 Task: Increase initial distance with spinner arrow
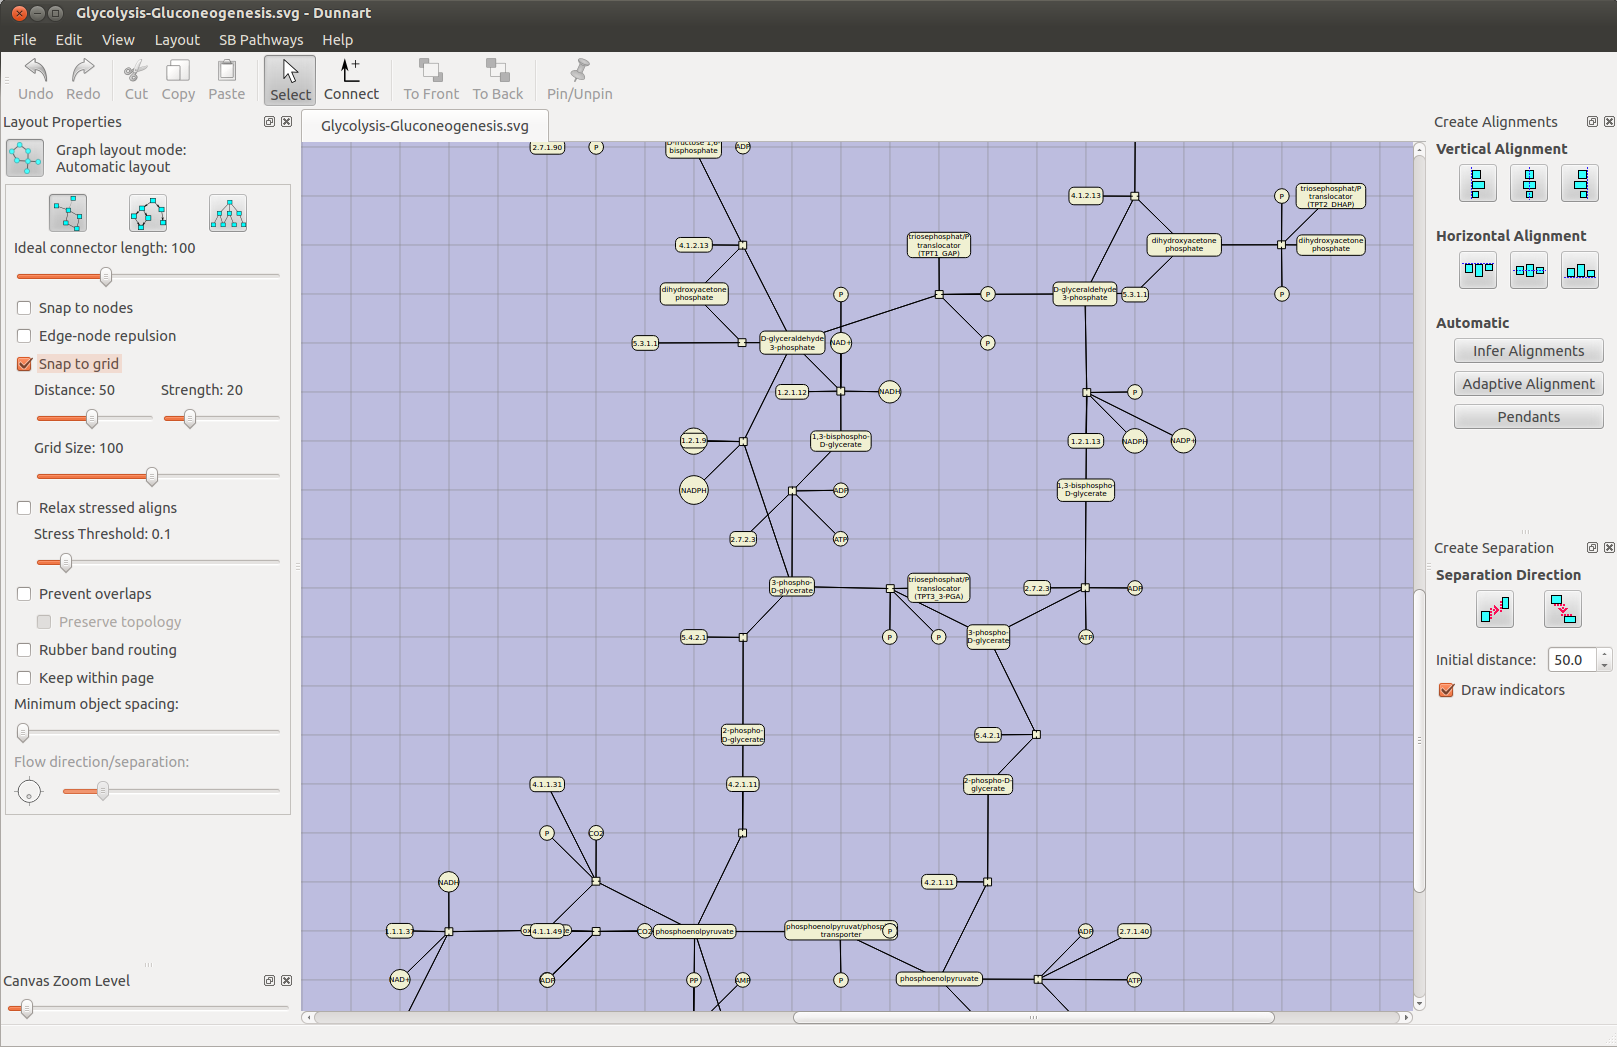1604,654
